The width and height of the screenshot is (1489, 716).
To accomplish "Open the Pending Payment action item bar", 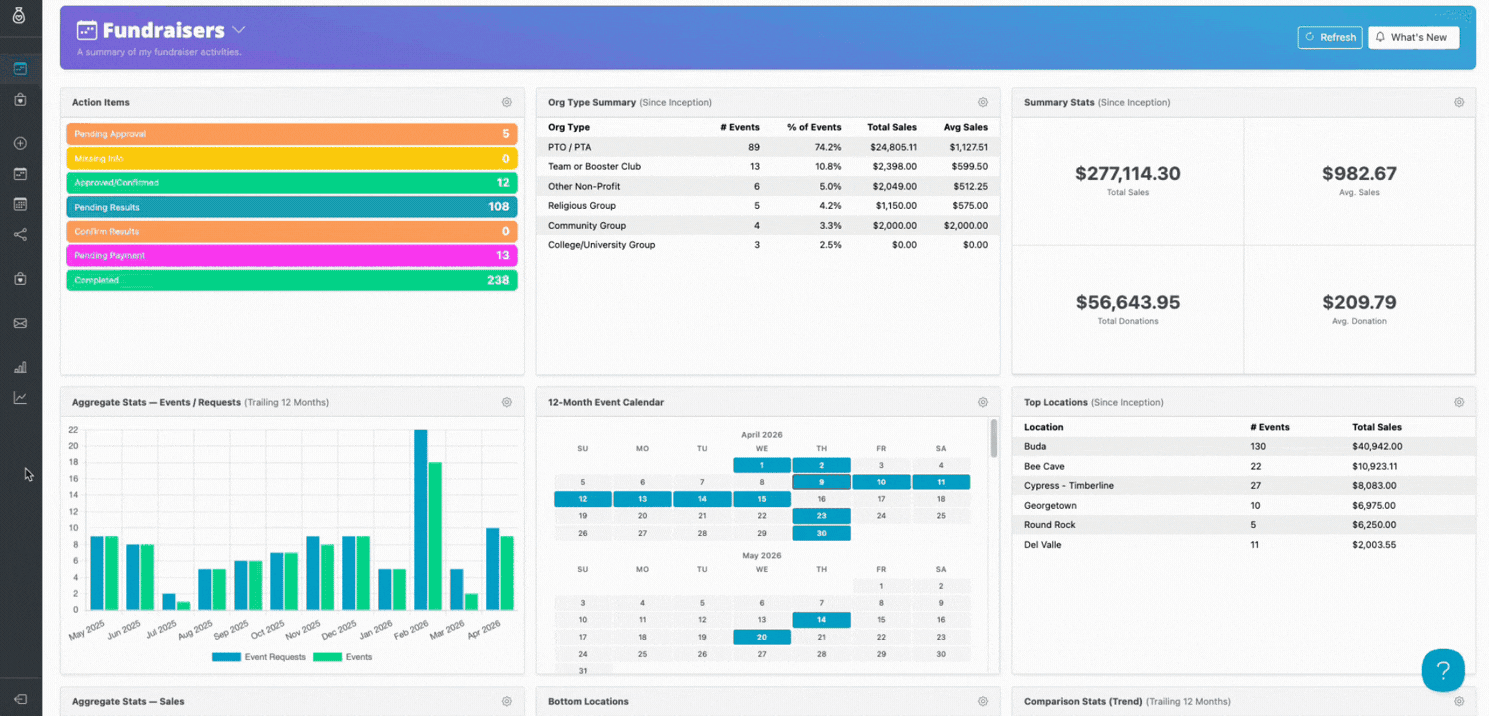I will [292, 255].
